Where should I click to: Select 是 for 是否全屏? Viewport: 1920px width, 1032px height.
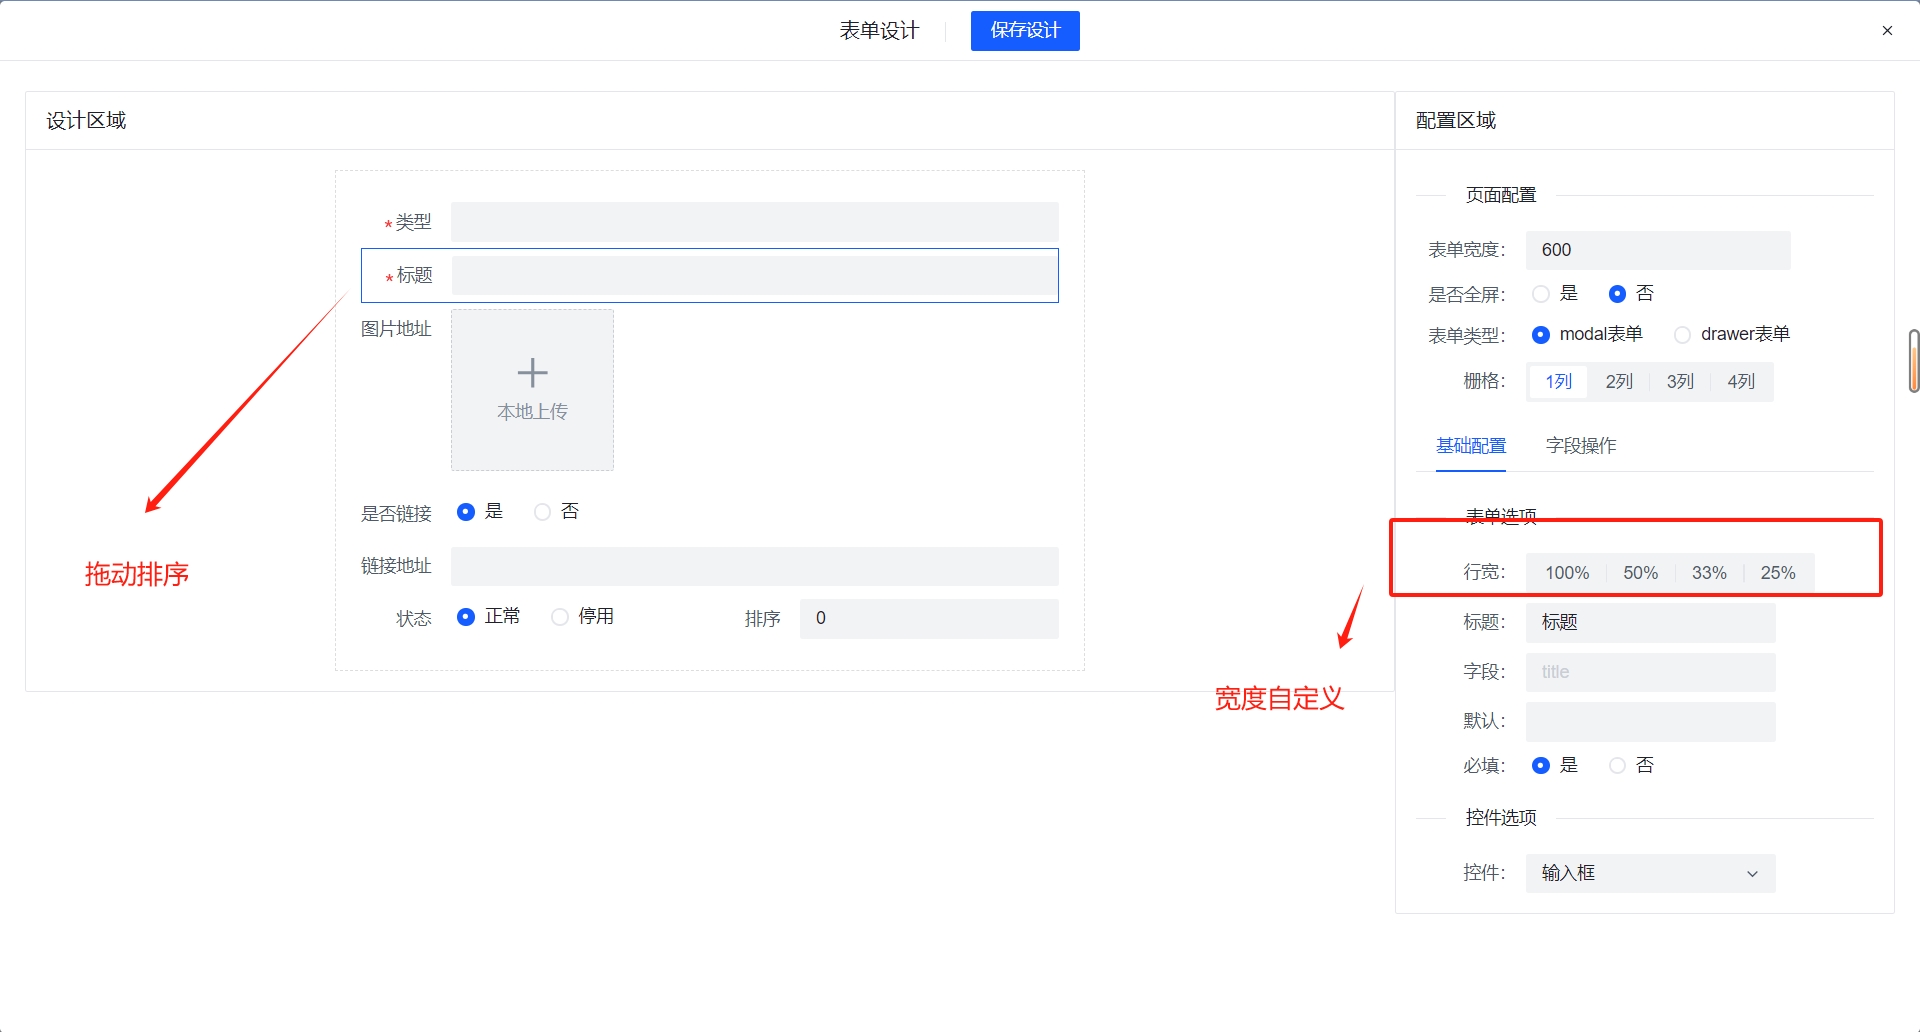pyautogui.click(x=1541, y=294)
